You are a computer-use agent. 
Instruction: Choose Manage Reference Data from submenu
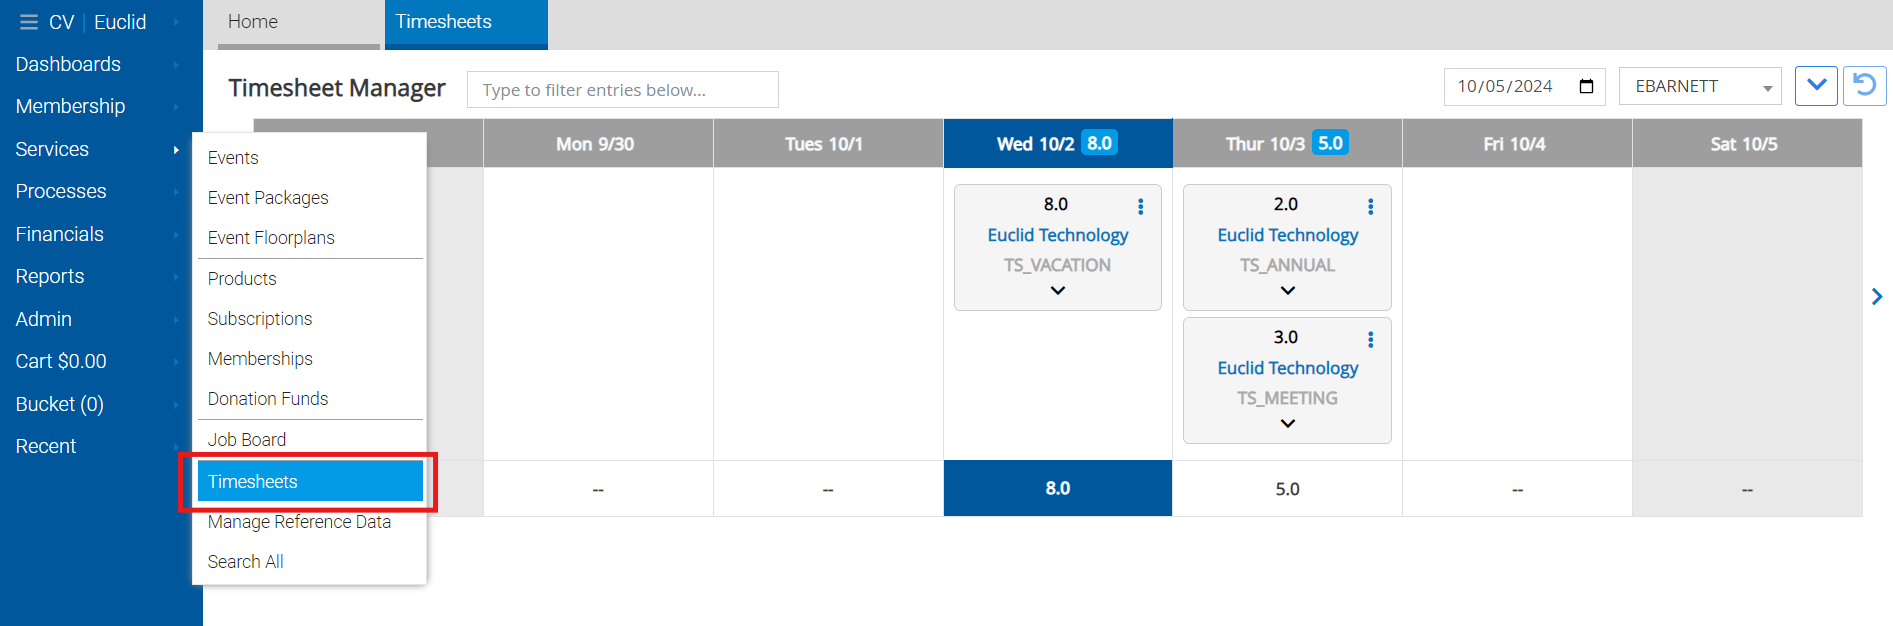(310, 522)
